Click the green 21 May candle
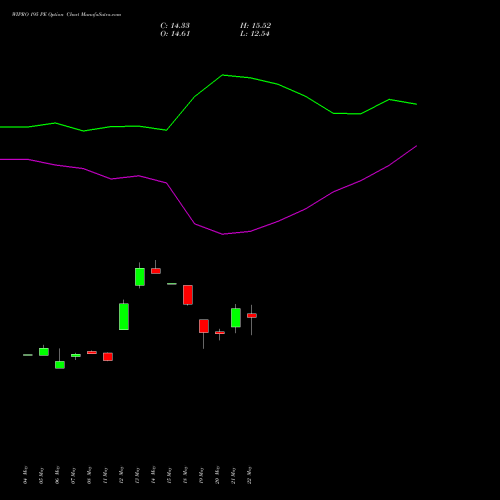This screenshot has width=500, height=500. click(x=236, y=318)
